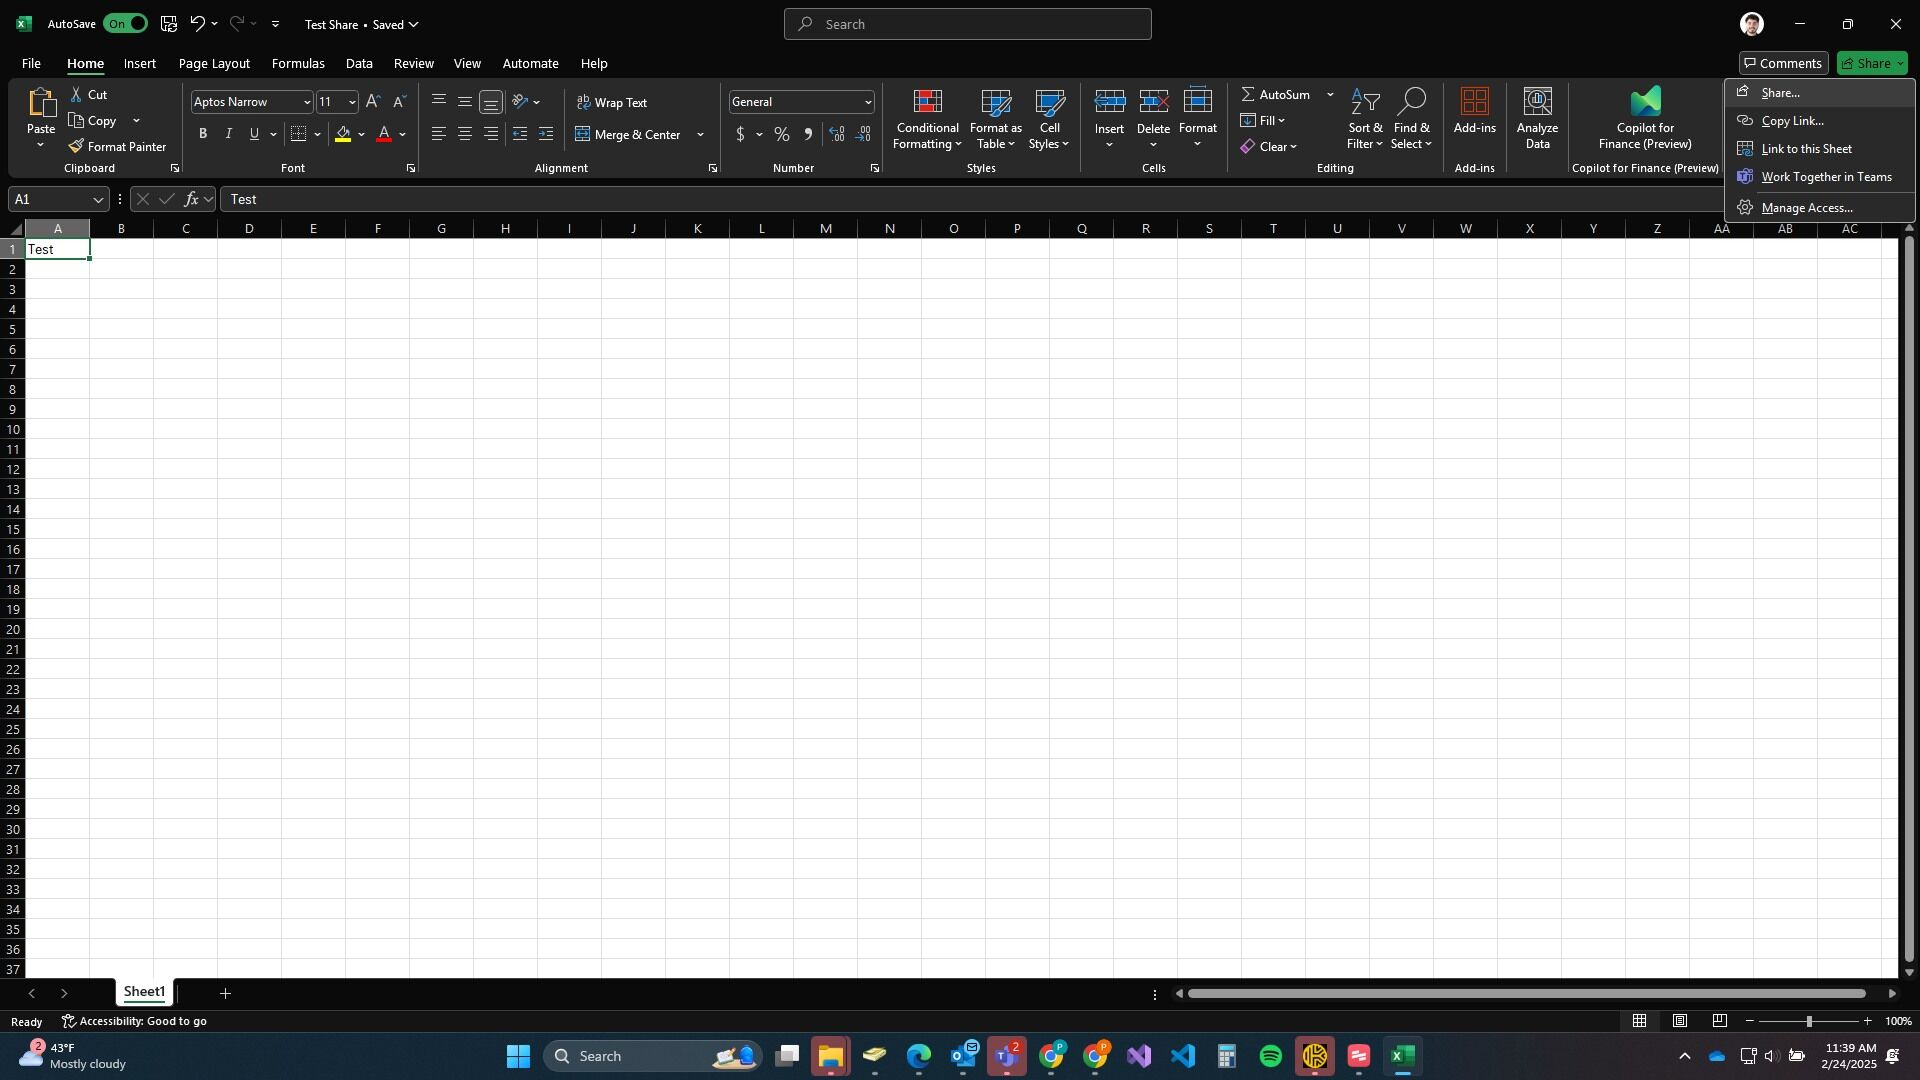Open Conditional Formatting in Styles group
1920x1080 pixels.
click(927, 120)
